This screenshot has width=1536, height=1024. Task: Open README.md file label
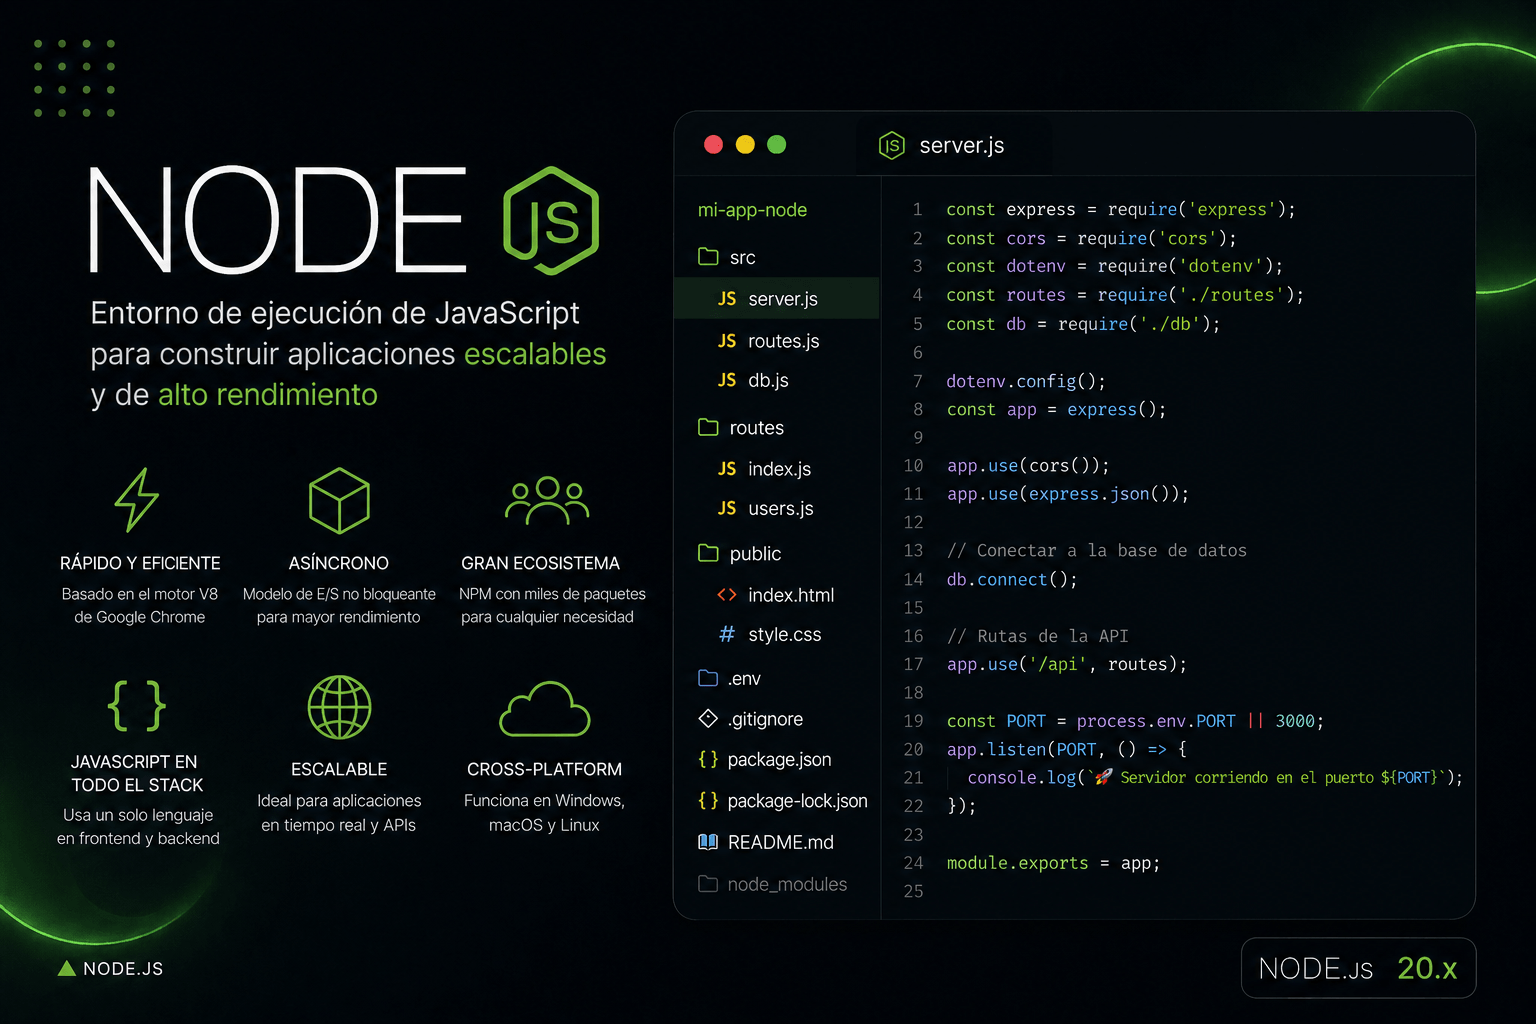click(x=781, y=842)
